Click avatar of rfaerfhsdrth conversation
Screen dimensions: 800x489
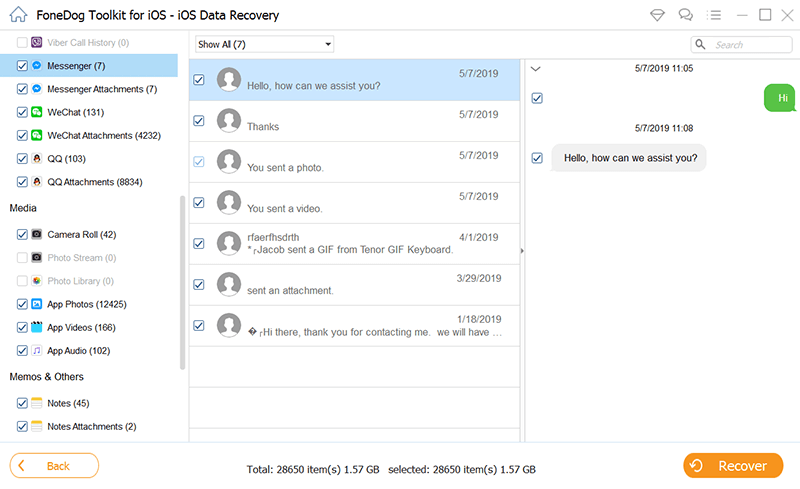coord(229,243)
